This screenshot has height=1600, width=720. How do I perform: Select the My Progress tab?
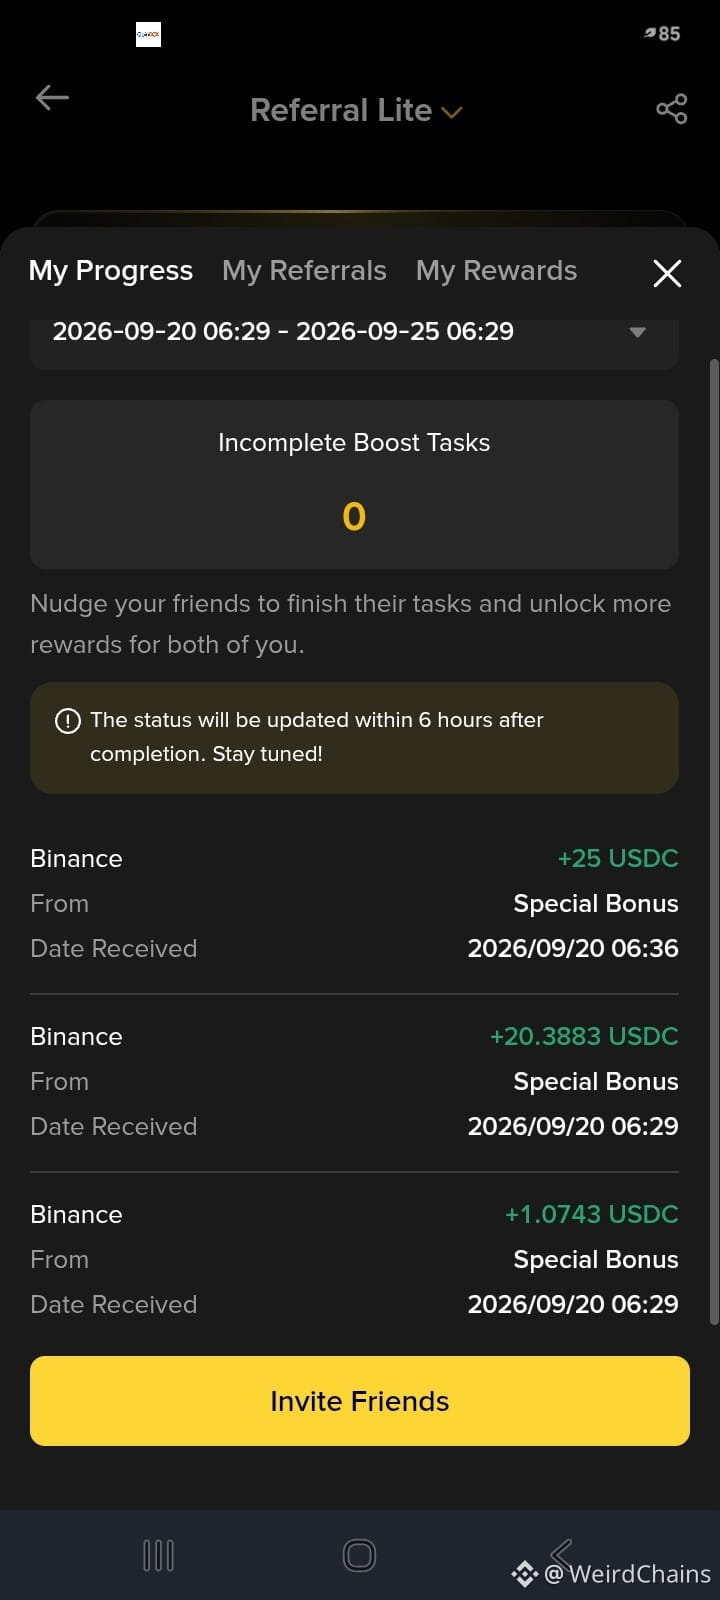[x=111, y=271]
